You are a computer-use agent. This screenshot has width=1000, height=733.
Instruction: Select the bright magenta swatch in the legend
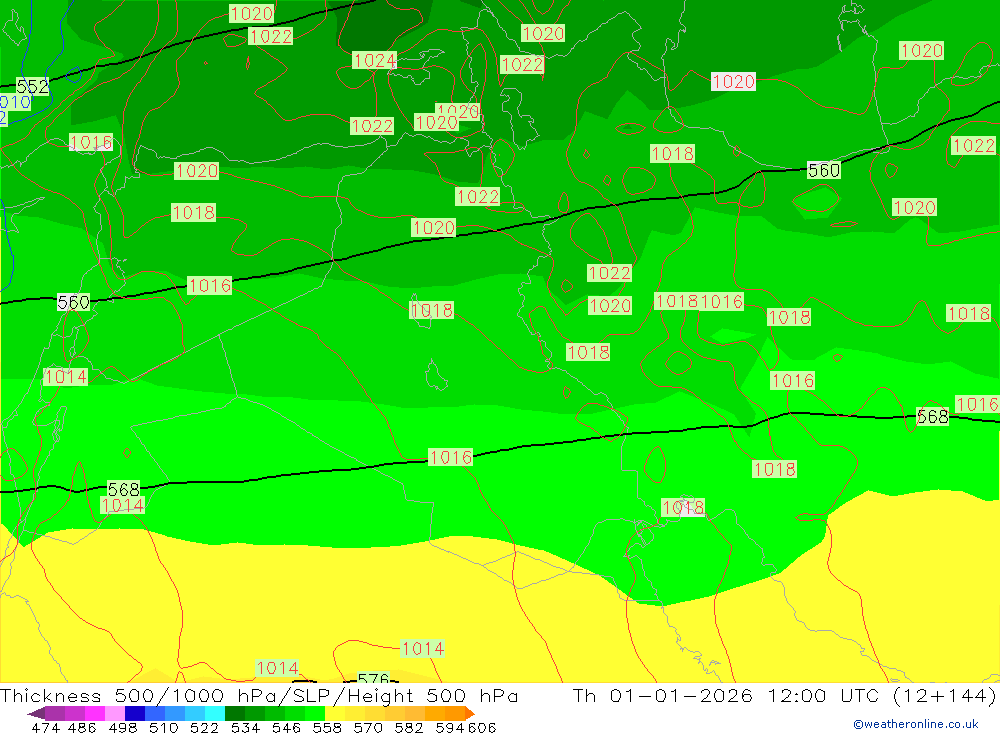pyautogui.click(x=95, y=713)
